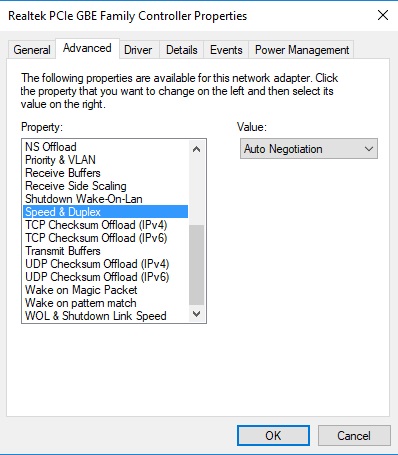This screenshot has height=455, width=398.
Task: Select Priority & VLAN property
Action: pos(105,160)
